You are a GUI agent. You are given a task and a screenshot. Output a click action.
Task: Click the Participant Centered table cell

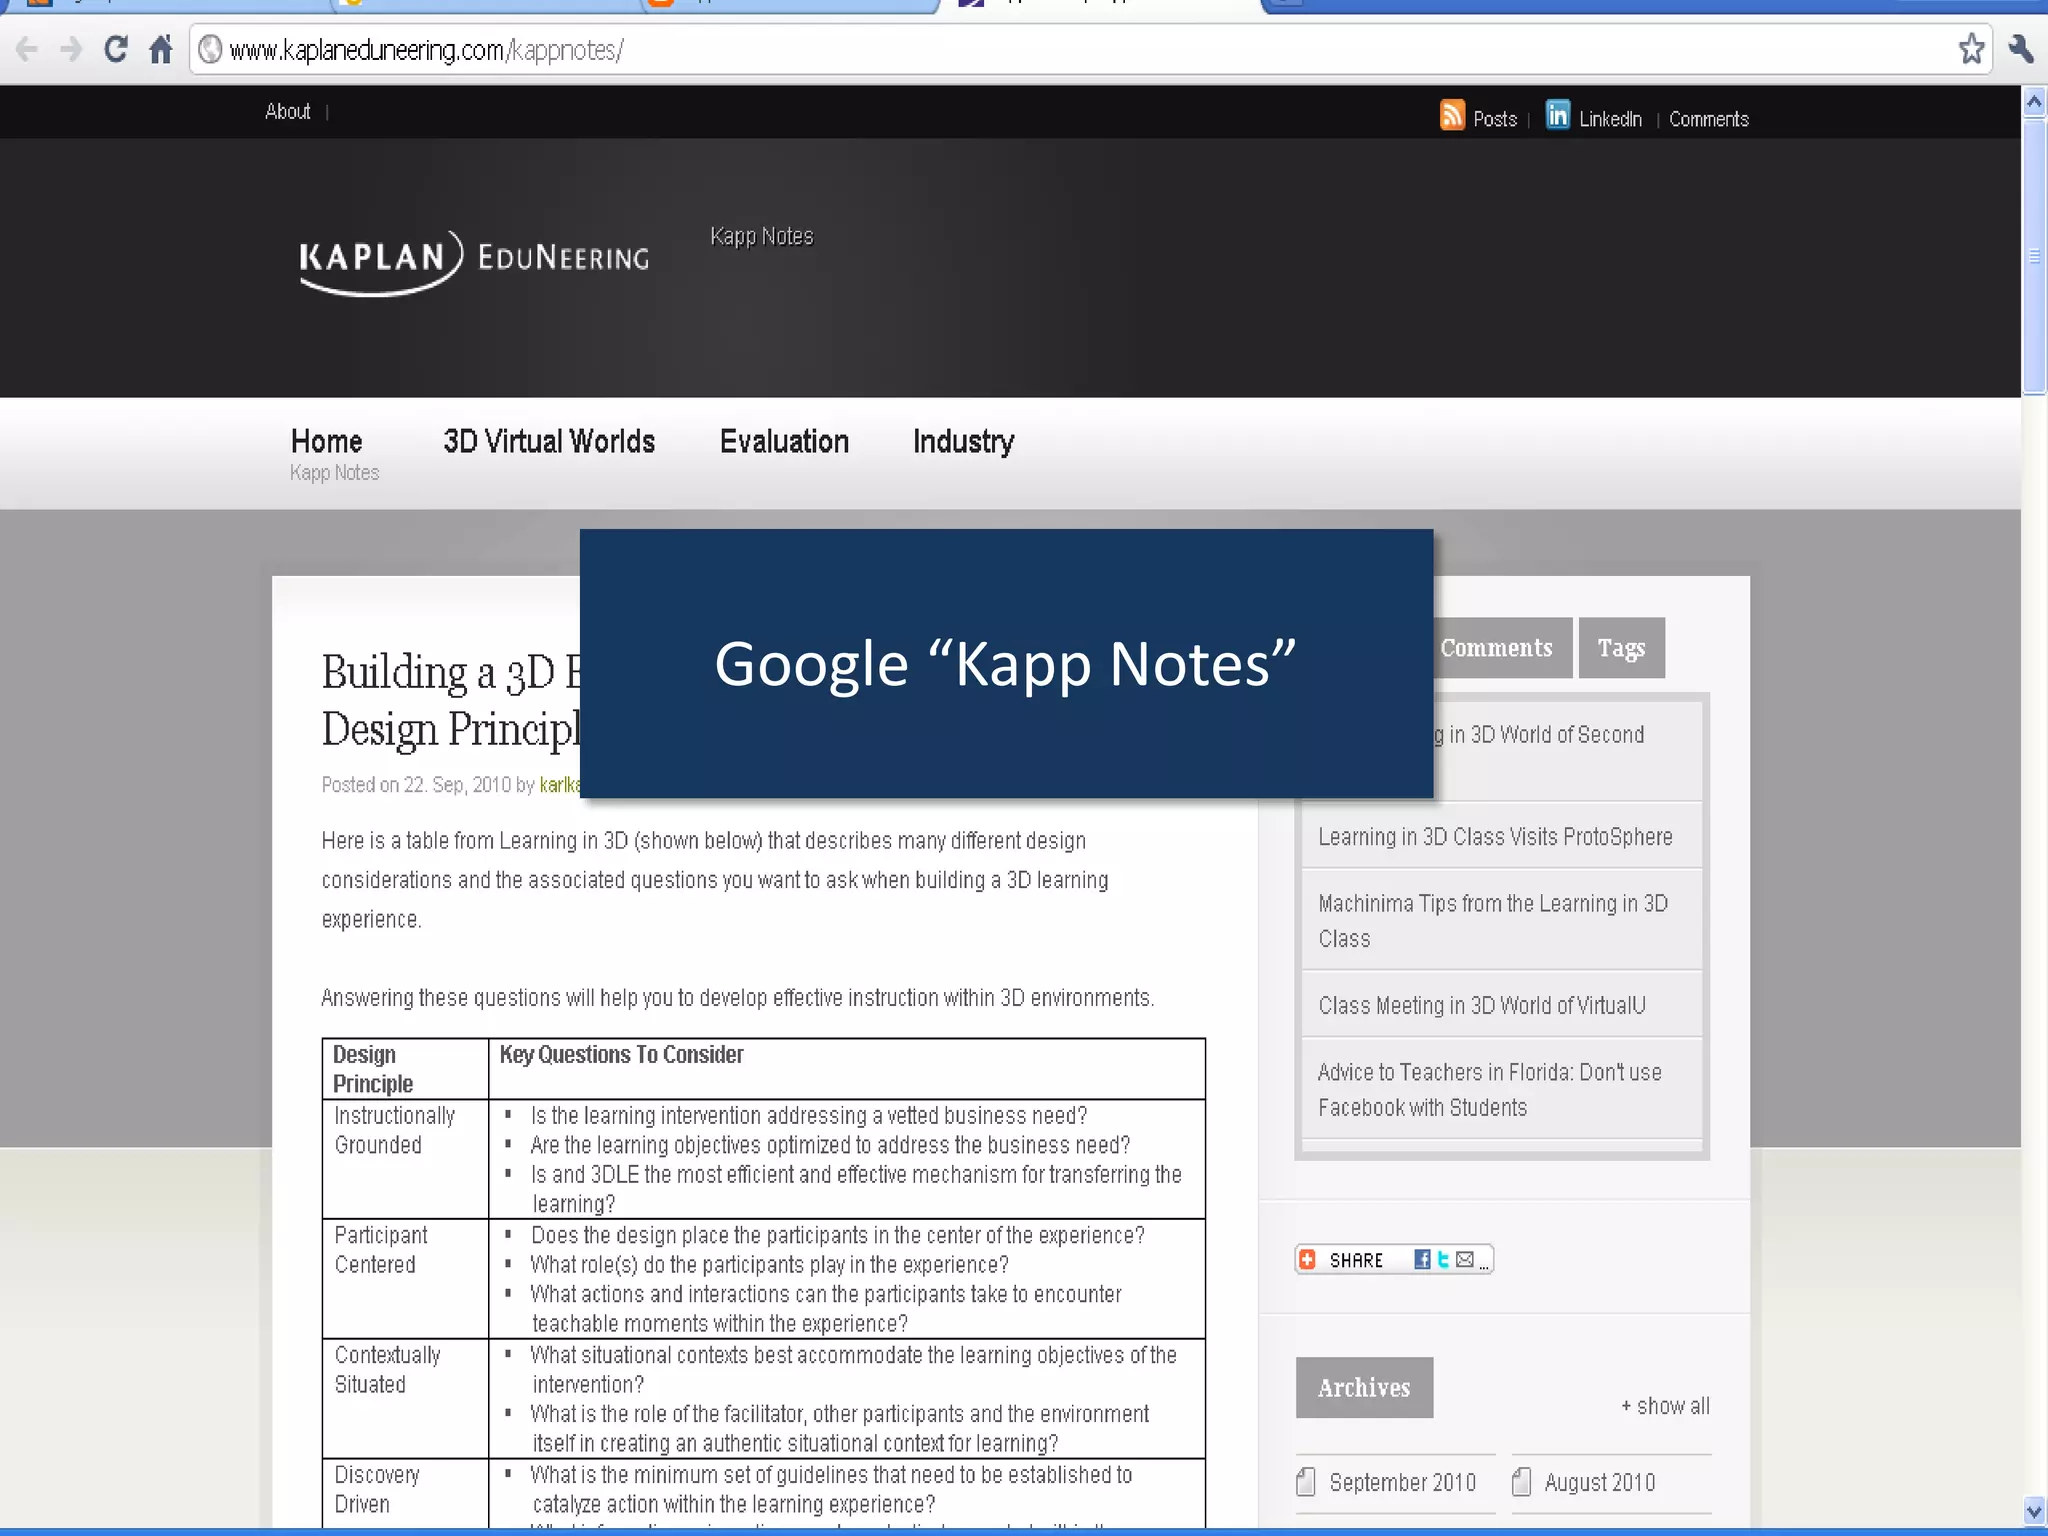click(405, 1278)
